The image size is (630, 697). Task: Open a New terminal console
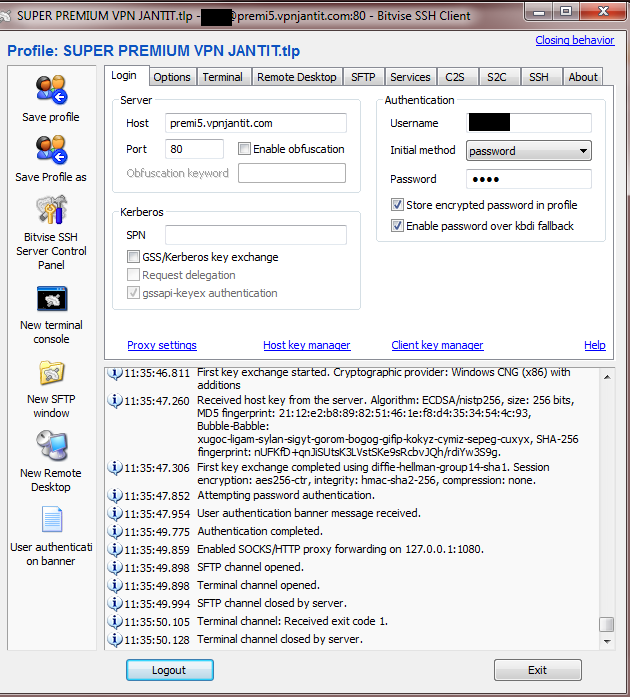(52, 298)
